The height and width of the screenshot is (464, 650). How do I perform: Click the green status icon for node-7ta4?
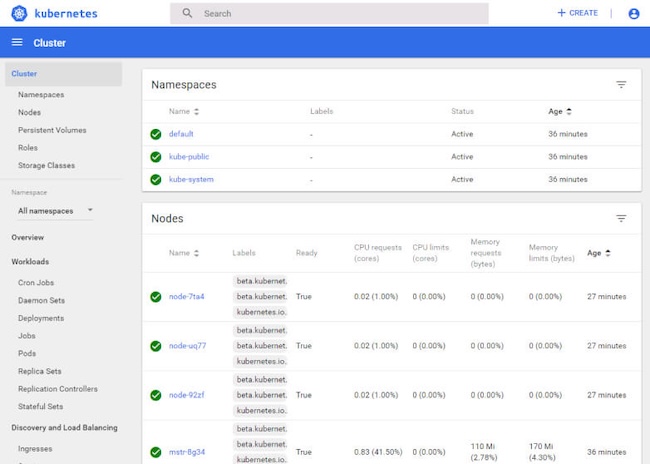tap(155, 297)
